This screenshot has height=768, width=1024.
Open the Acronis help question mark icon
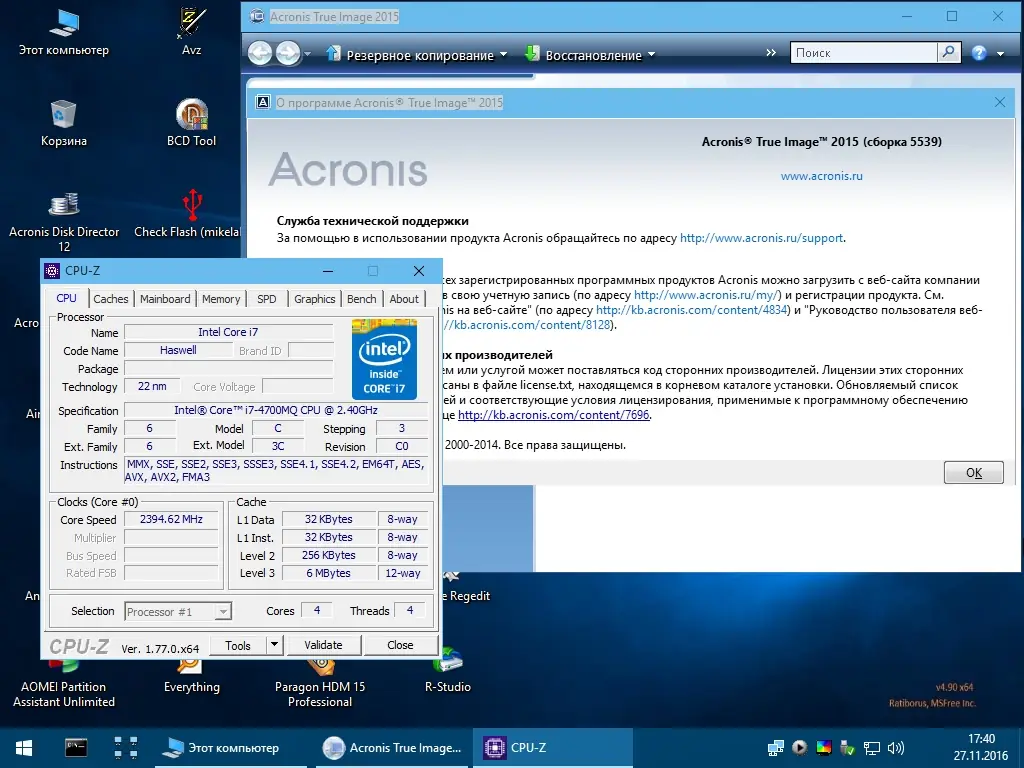pos(978,54)
